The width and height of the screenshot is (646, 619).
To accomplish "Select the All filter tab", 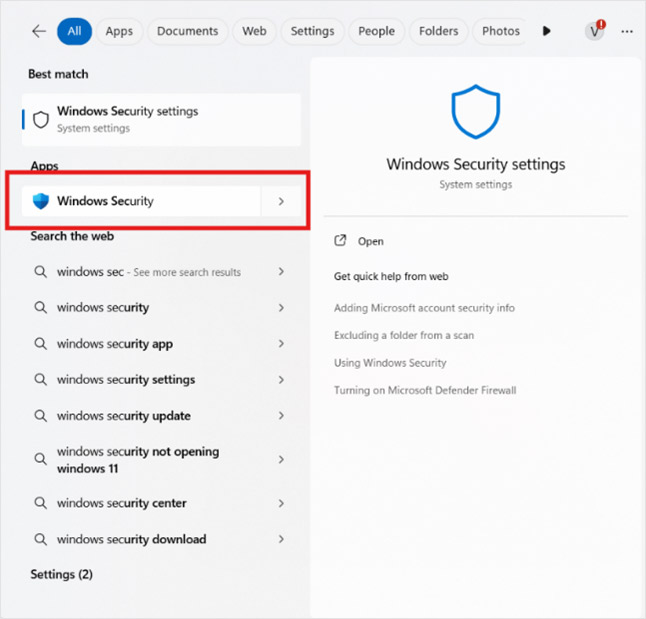I will point(74,31).
